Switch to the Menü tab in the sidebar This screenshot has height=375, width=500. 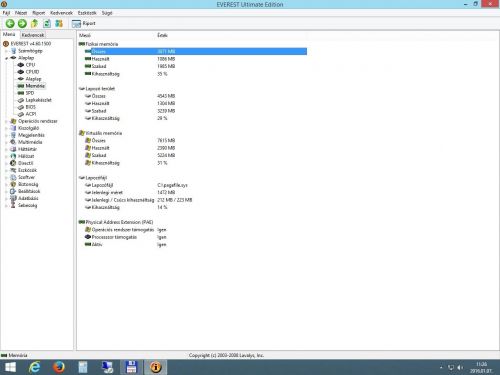point(9,34)
